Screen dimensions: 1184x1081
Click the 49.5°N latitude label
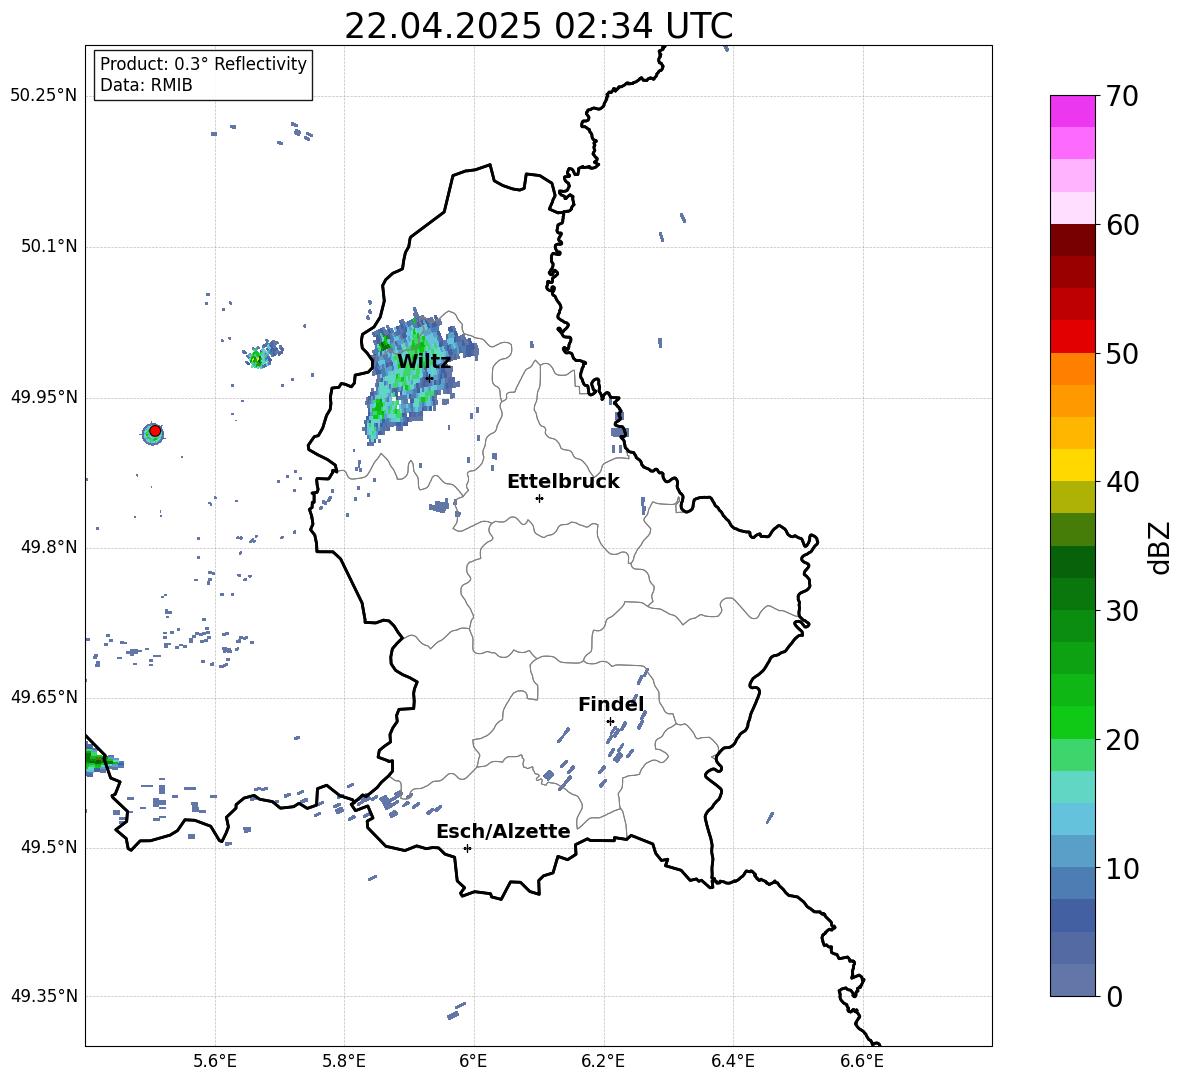tap(48, 847)
